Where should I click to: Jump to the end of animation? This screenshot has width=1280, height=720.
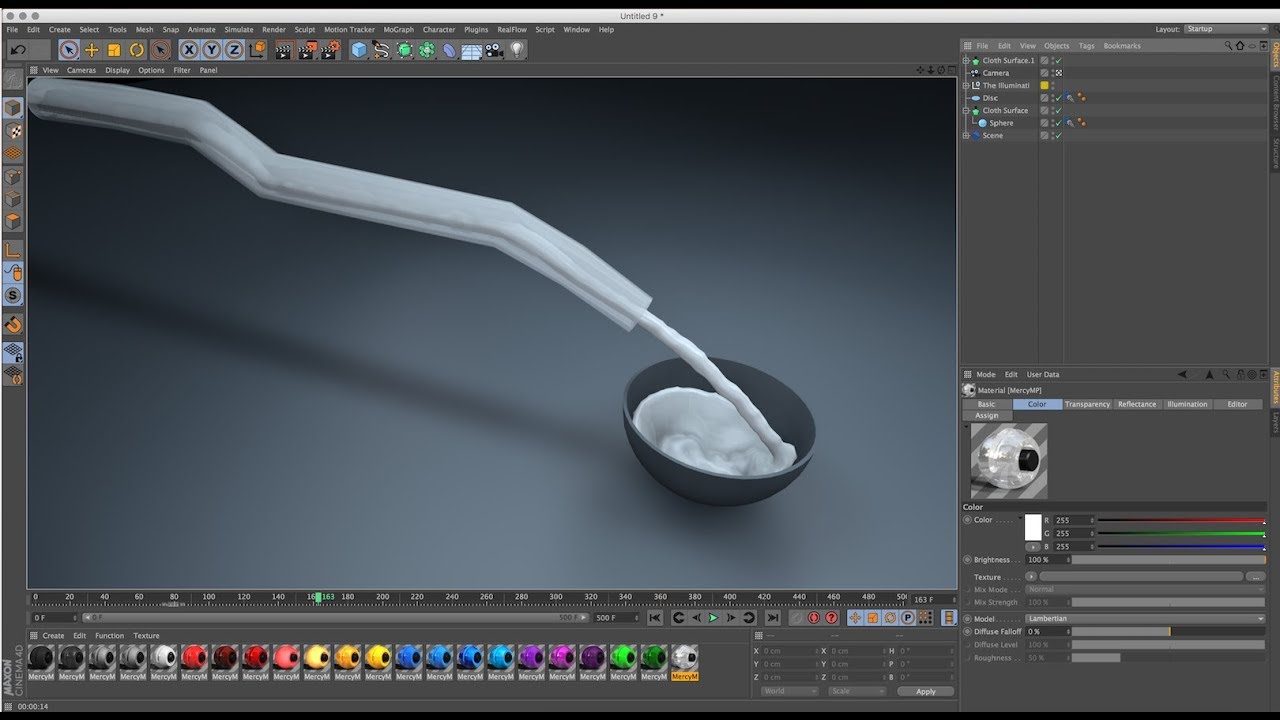pyautogui.click(x=772, y=618)
